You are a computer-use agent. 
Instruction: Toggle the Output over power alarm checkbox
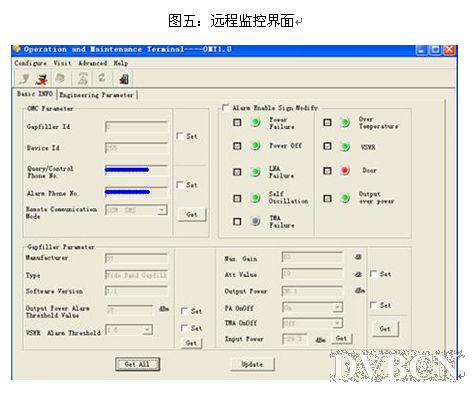point(327,198)
